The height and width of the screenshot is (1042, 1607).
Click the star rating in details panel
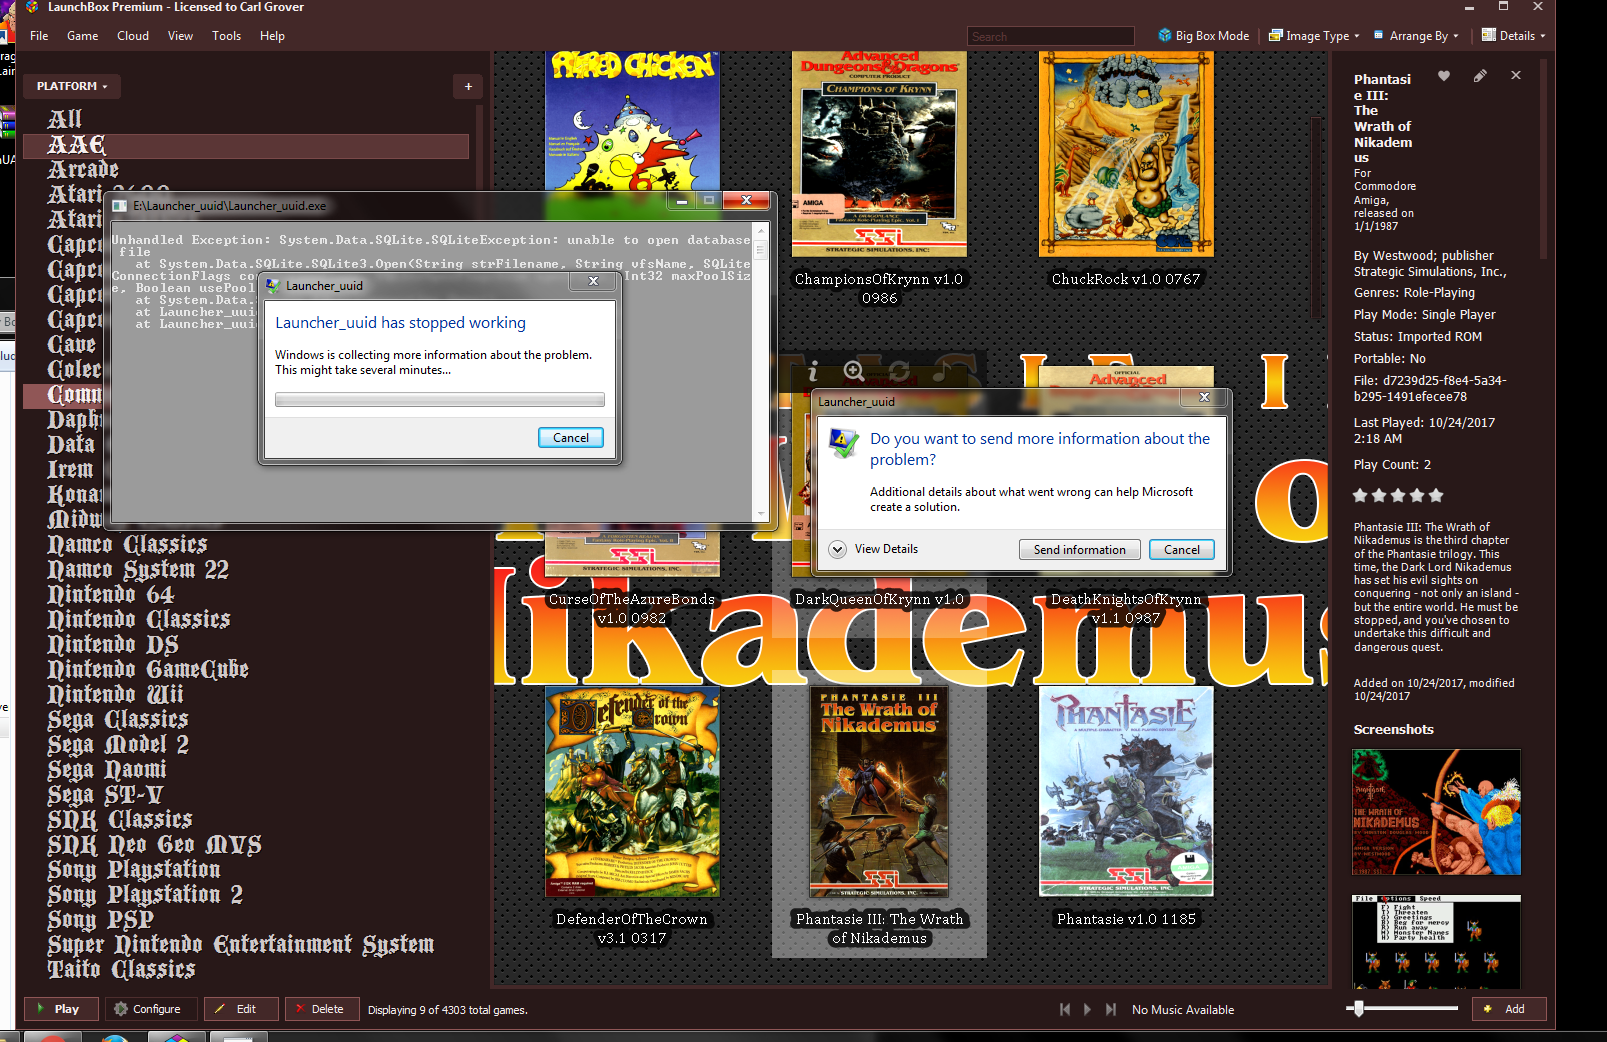click(x=1398, y=496)
